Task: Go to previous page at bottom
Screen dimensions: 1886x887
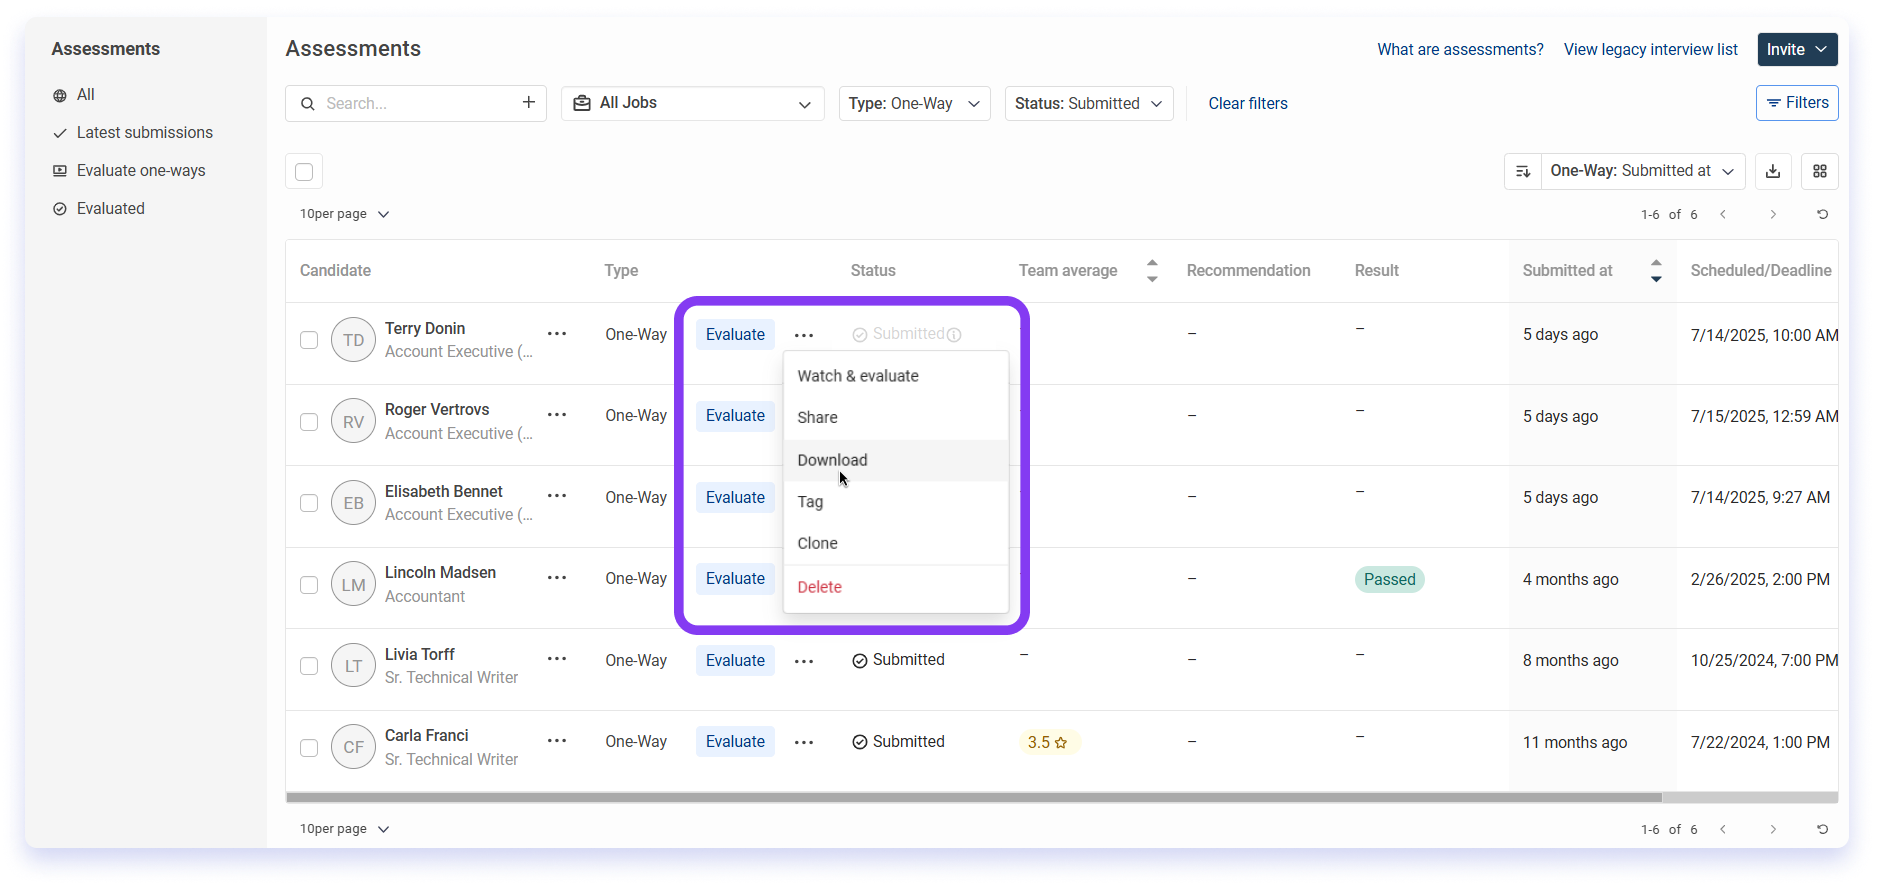Action: coord(1723,829)
